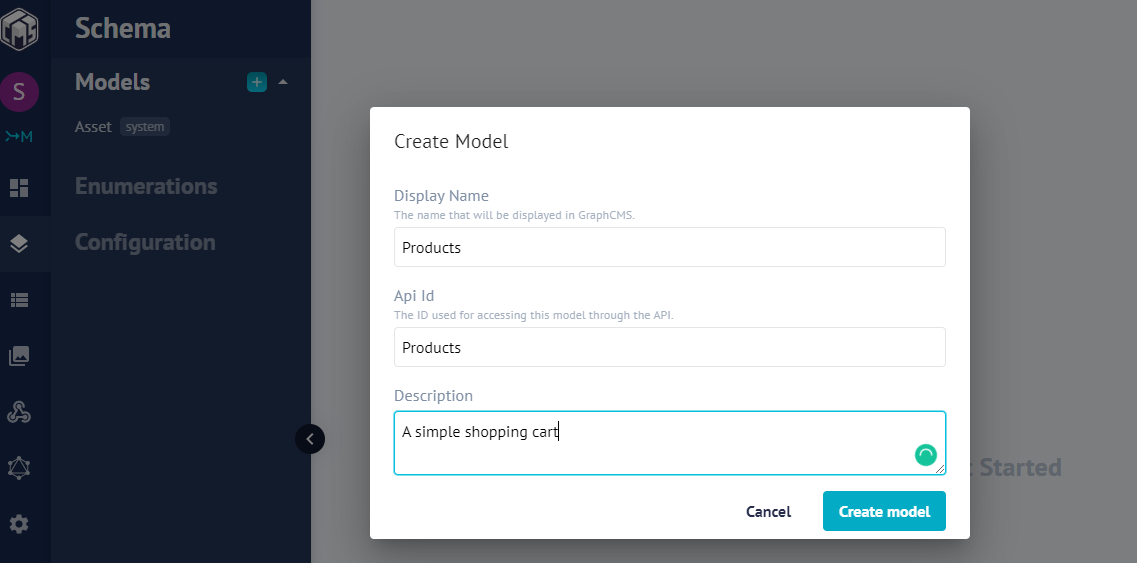Click the master environment branch icon

tap(19, 136)
